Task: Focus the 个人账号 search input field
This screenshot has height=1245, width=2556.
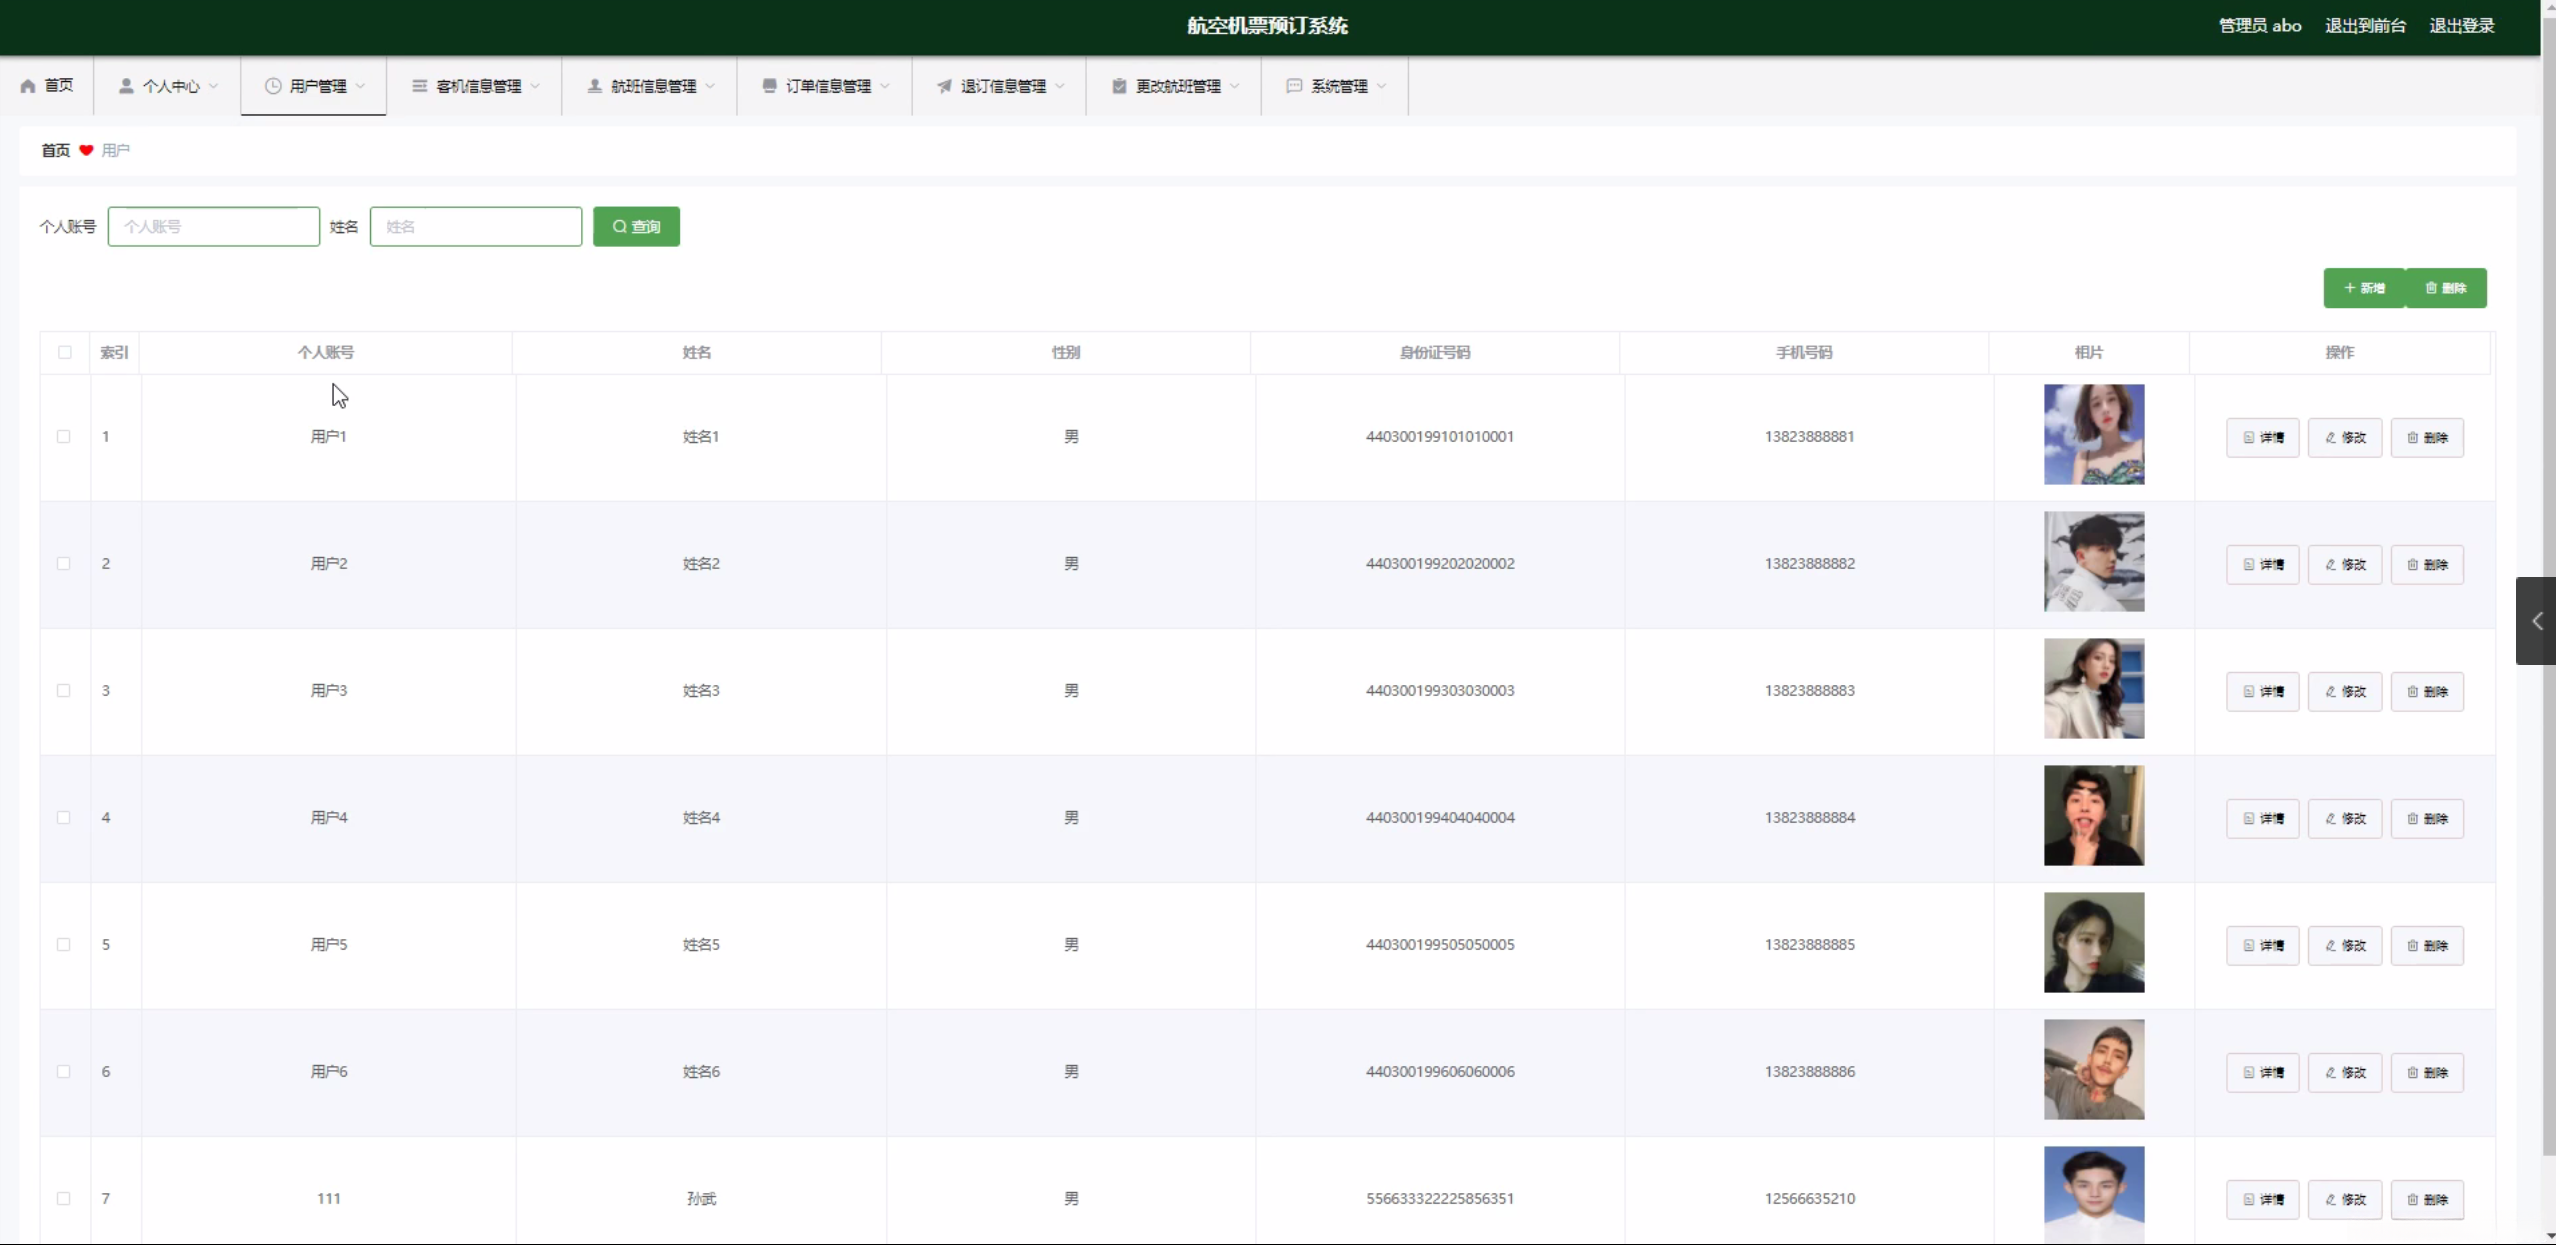Action: (214, 227)
